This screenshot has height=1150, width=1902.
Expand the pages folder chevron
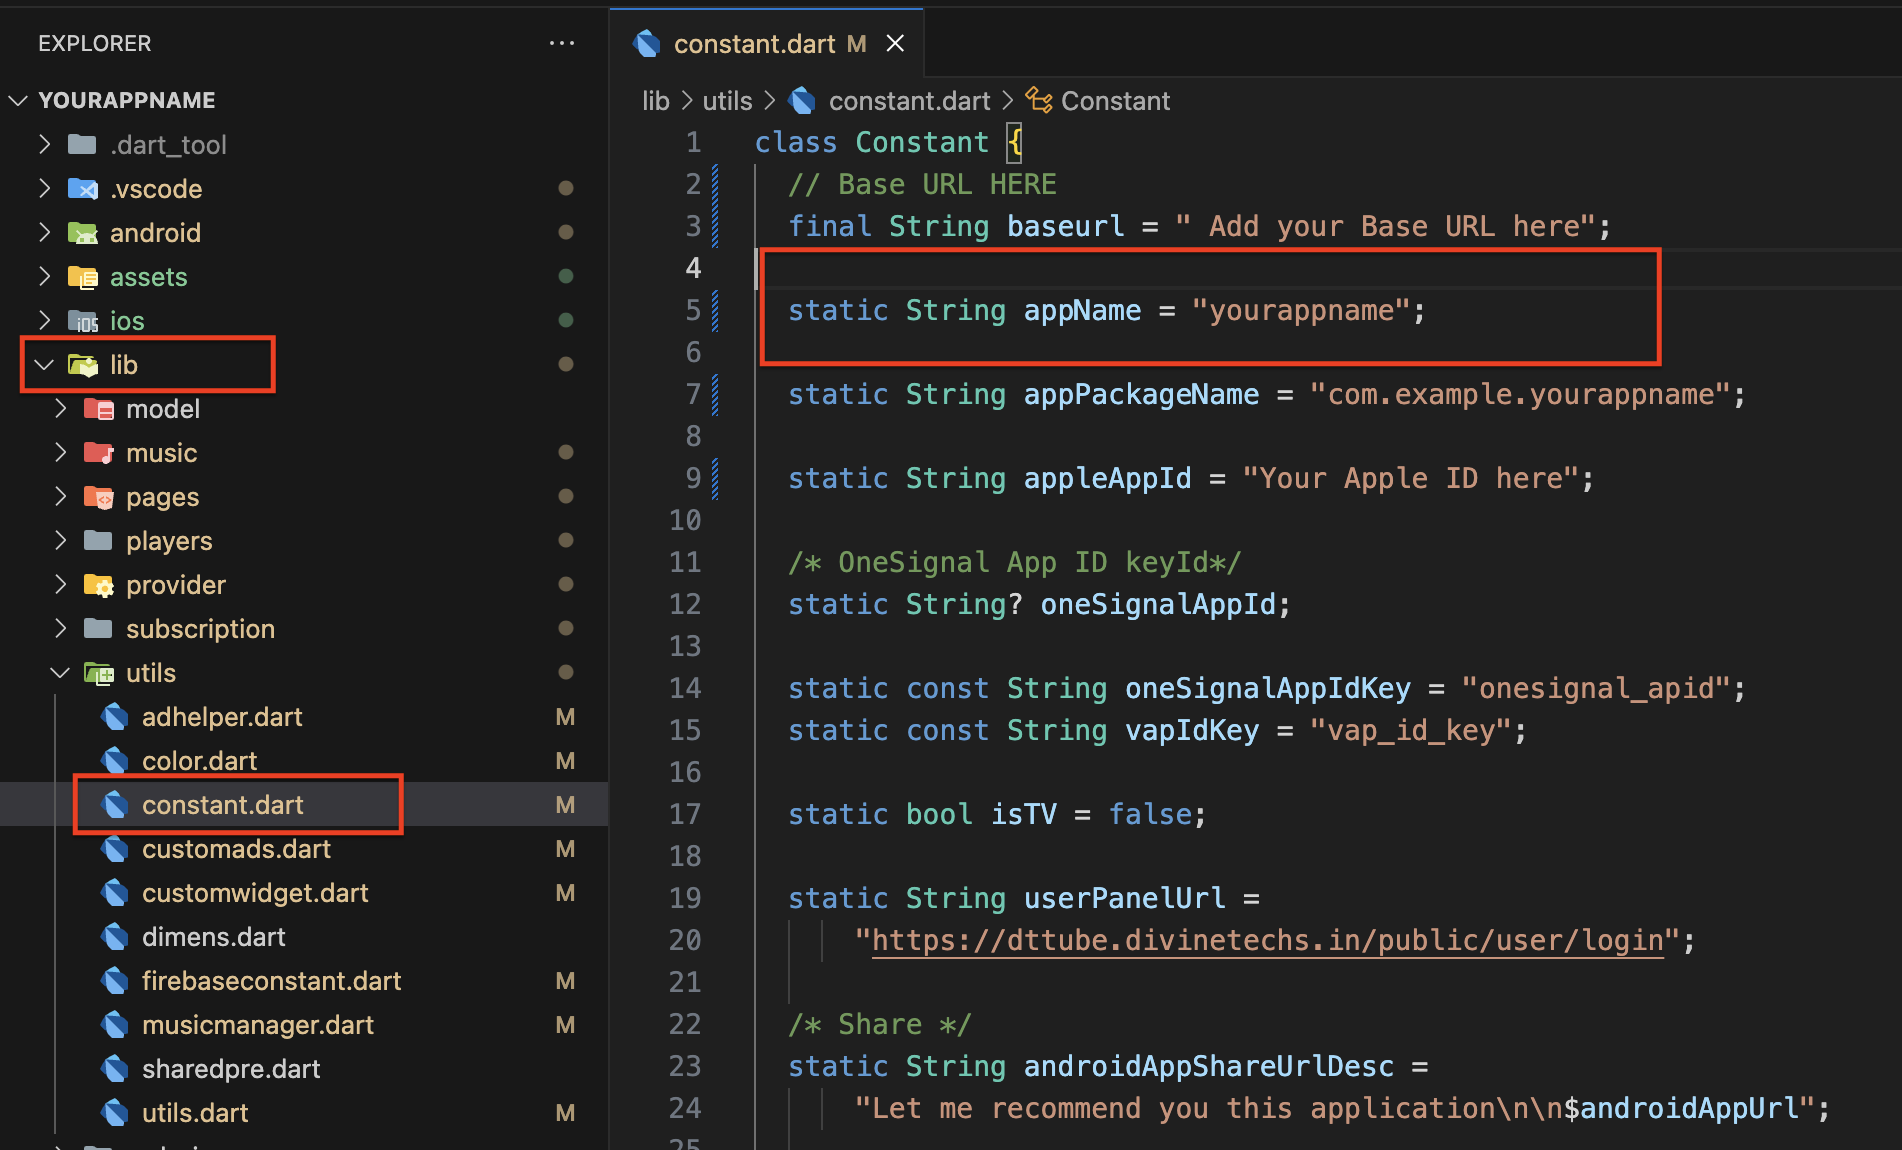61,497
